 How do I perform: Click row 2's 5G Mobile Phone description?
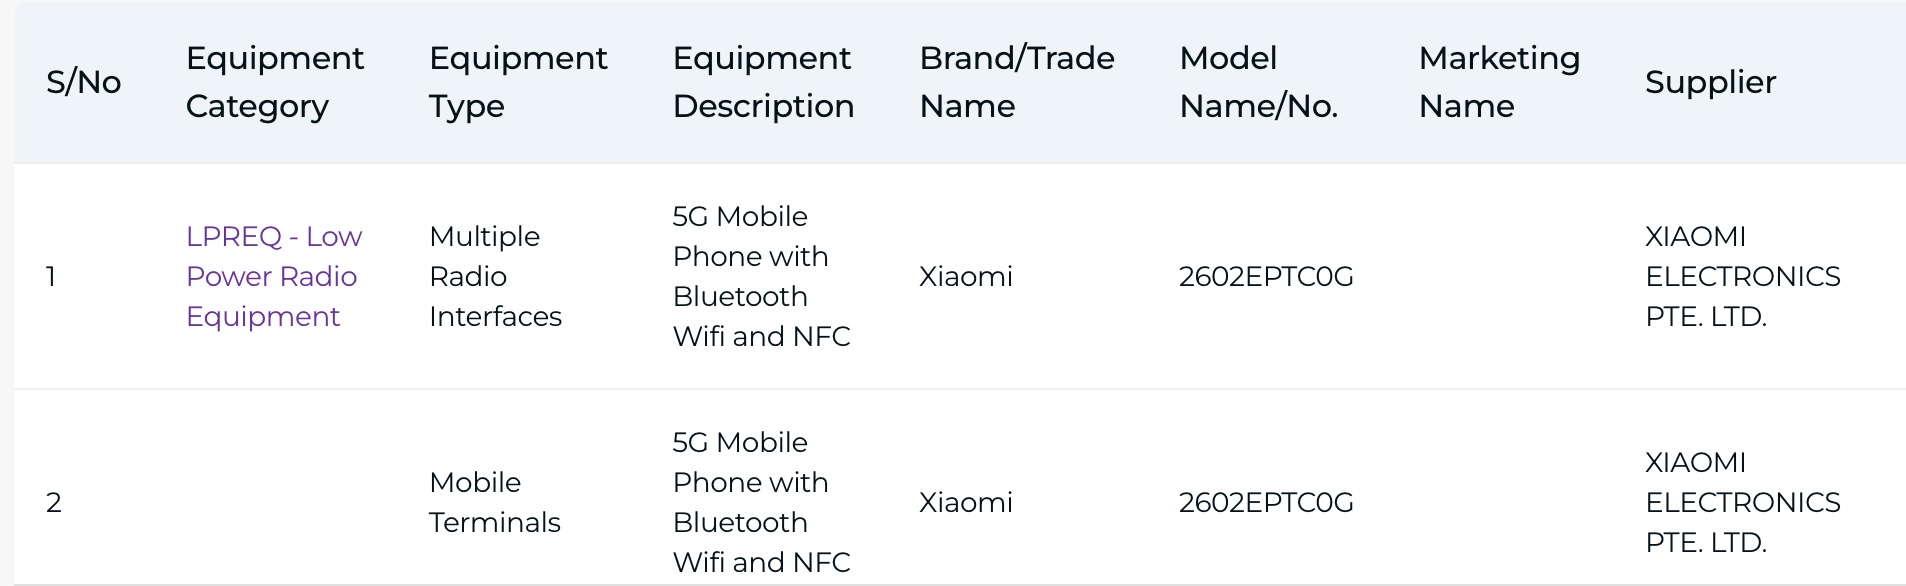pos(761,502)
